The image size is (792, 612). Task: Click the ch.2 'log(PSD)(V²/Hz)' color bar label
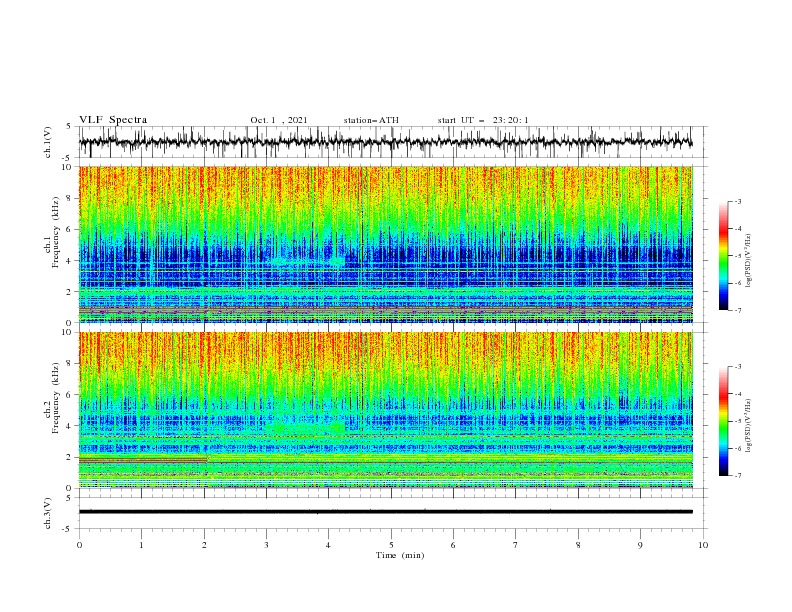(x=749, y=425)
